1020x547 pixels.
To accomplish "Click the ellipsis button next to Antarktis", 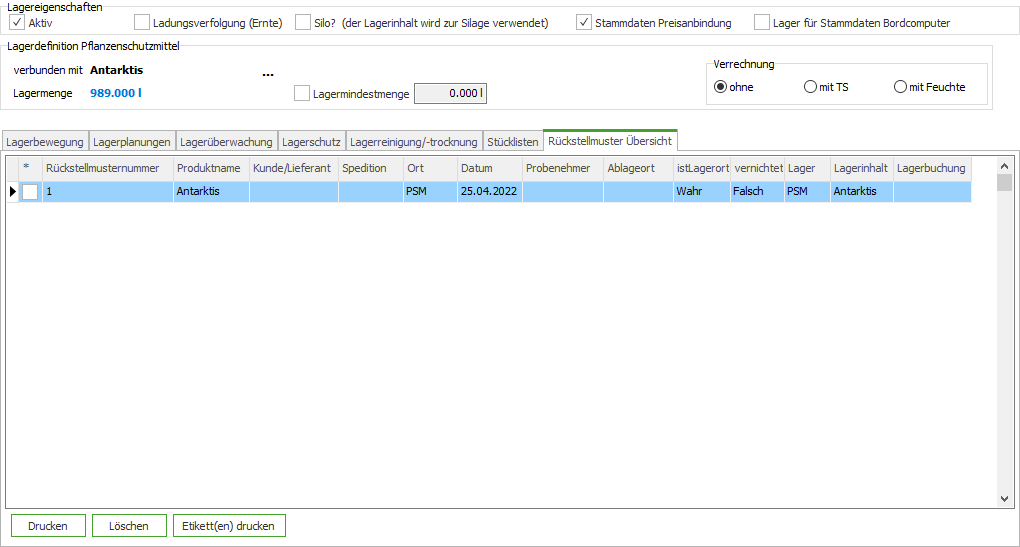I will (x=268, y=75).
